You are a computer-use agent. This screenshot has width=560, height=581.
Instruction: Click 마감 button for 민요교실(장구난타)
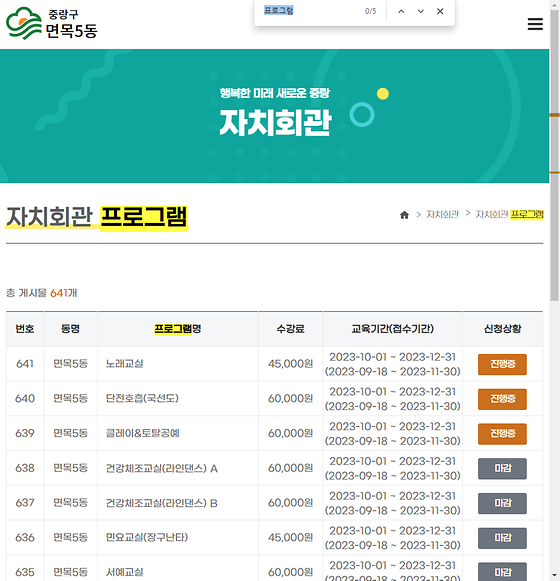point(502,538)
